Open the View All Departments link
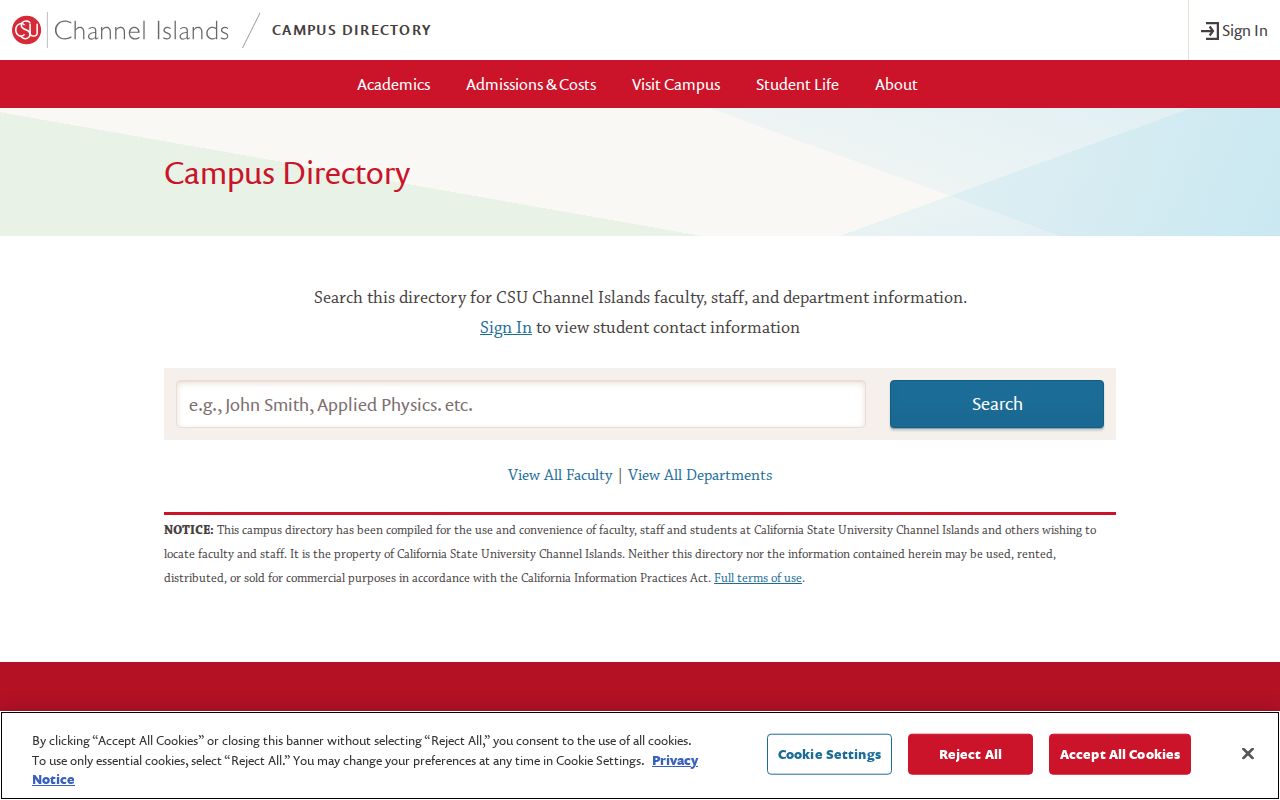The height and width of the screenshot is (800, 1280). [x=700, y=475]
